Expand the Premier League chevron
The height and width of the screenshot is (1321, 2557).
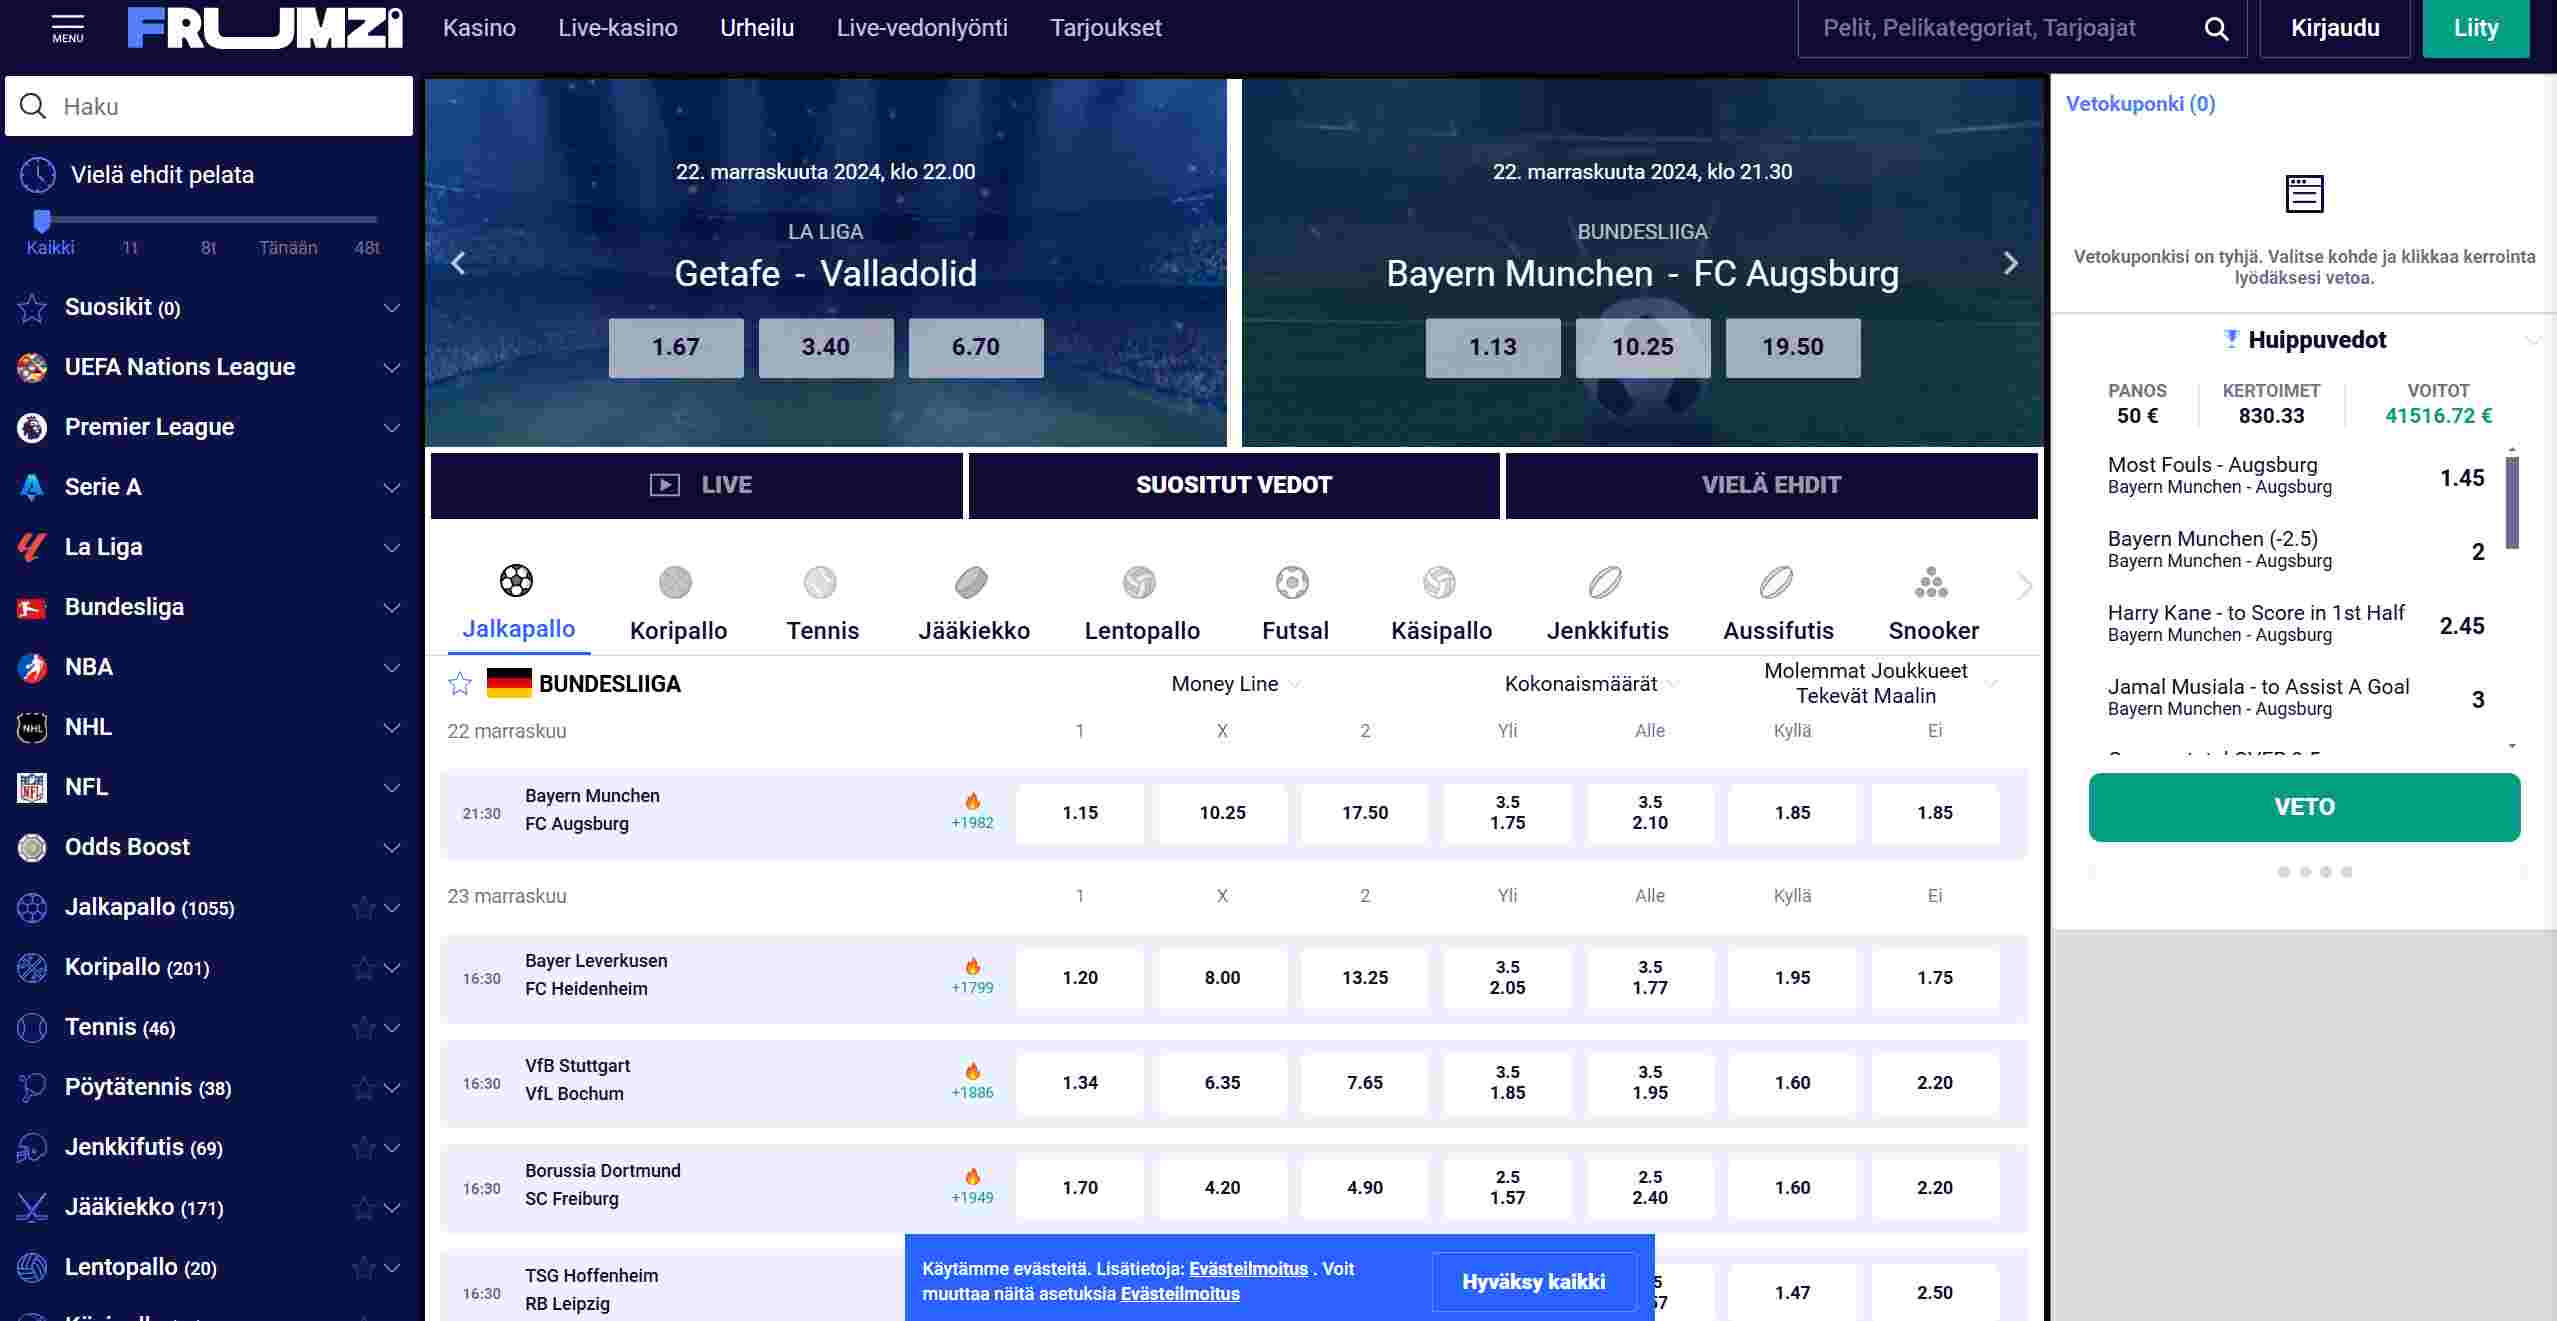(x=392, y=428)
